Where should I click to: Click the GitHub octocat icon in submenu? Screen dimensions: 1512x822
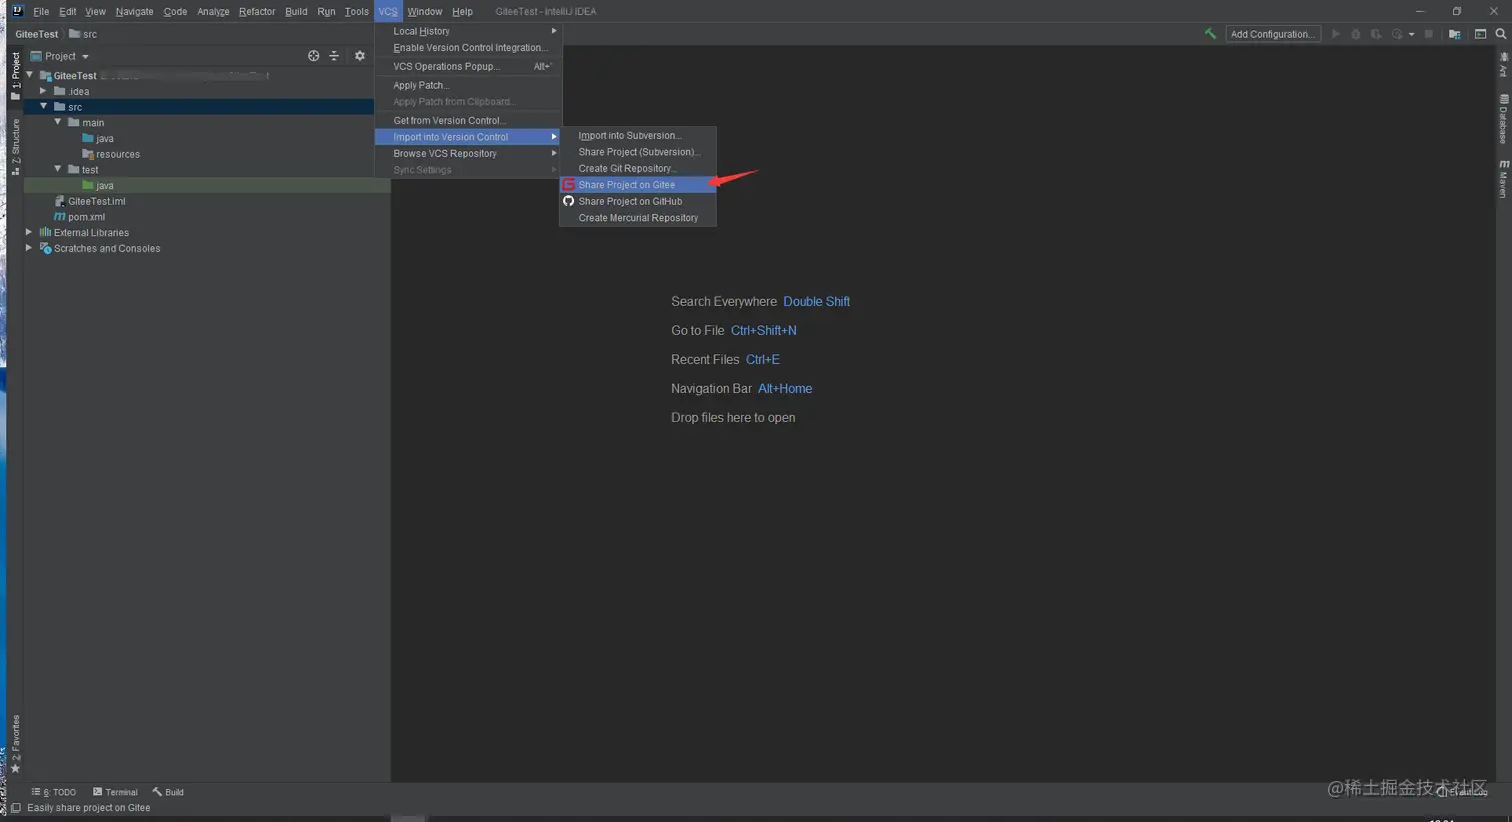[x=569, y=201]
